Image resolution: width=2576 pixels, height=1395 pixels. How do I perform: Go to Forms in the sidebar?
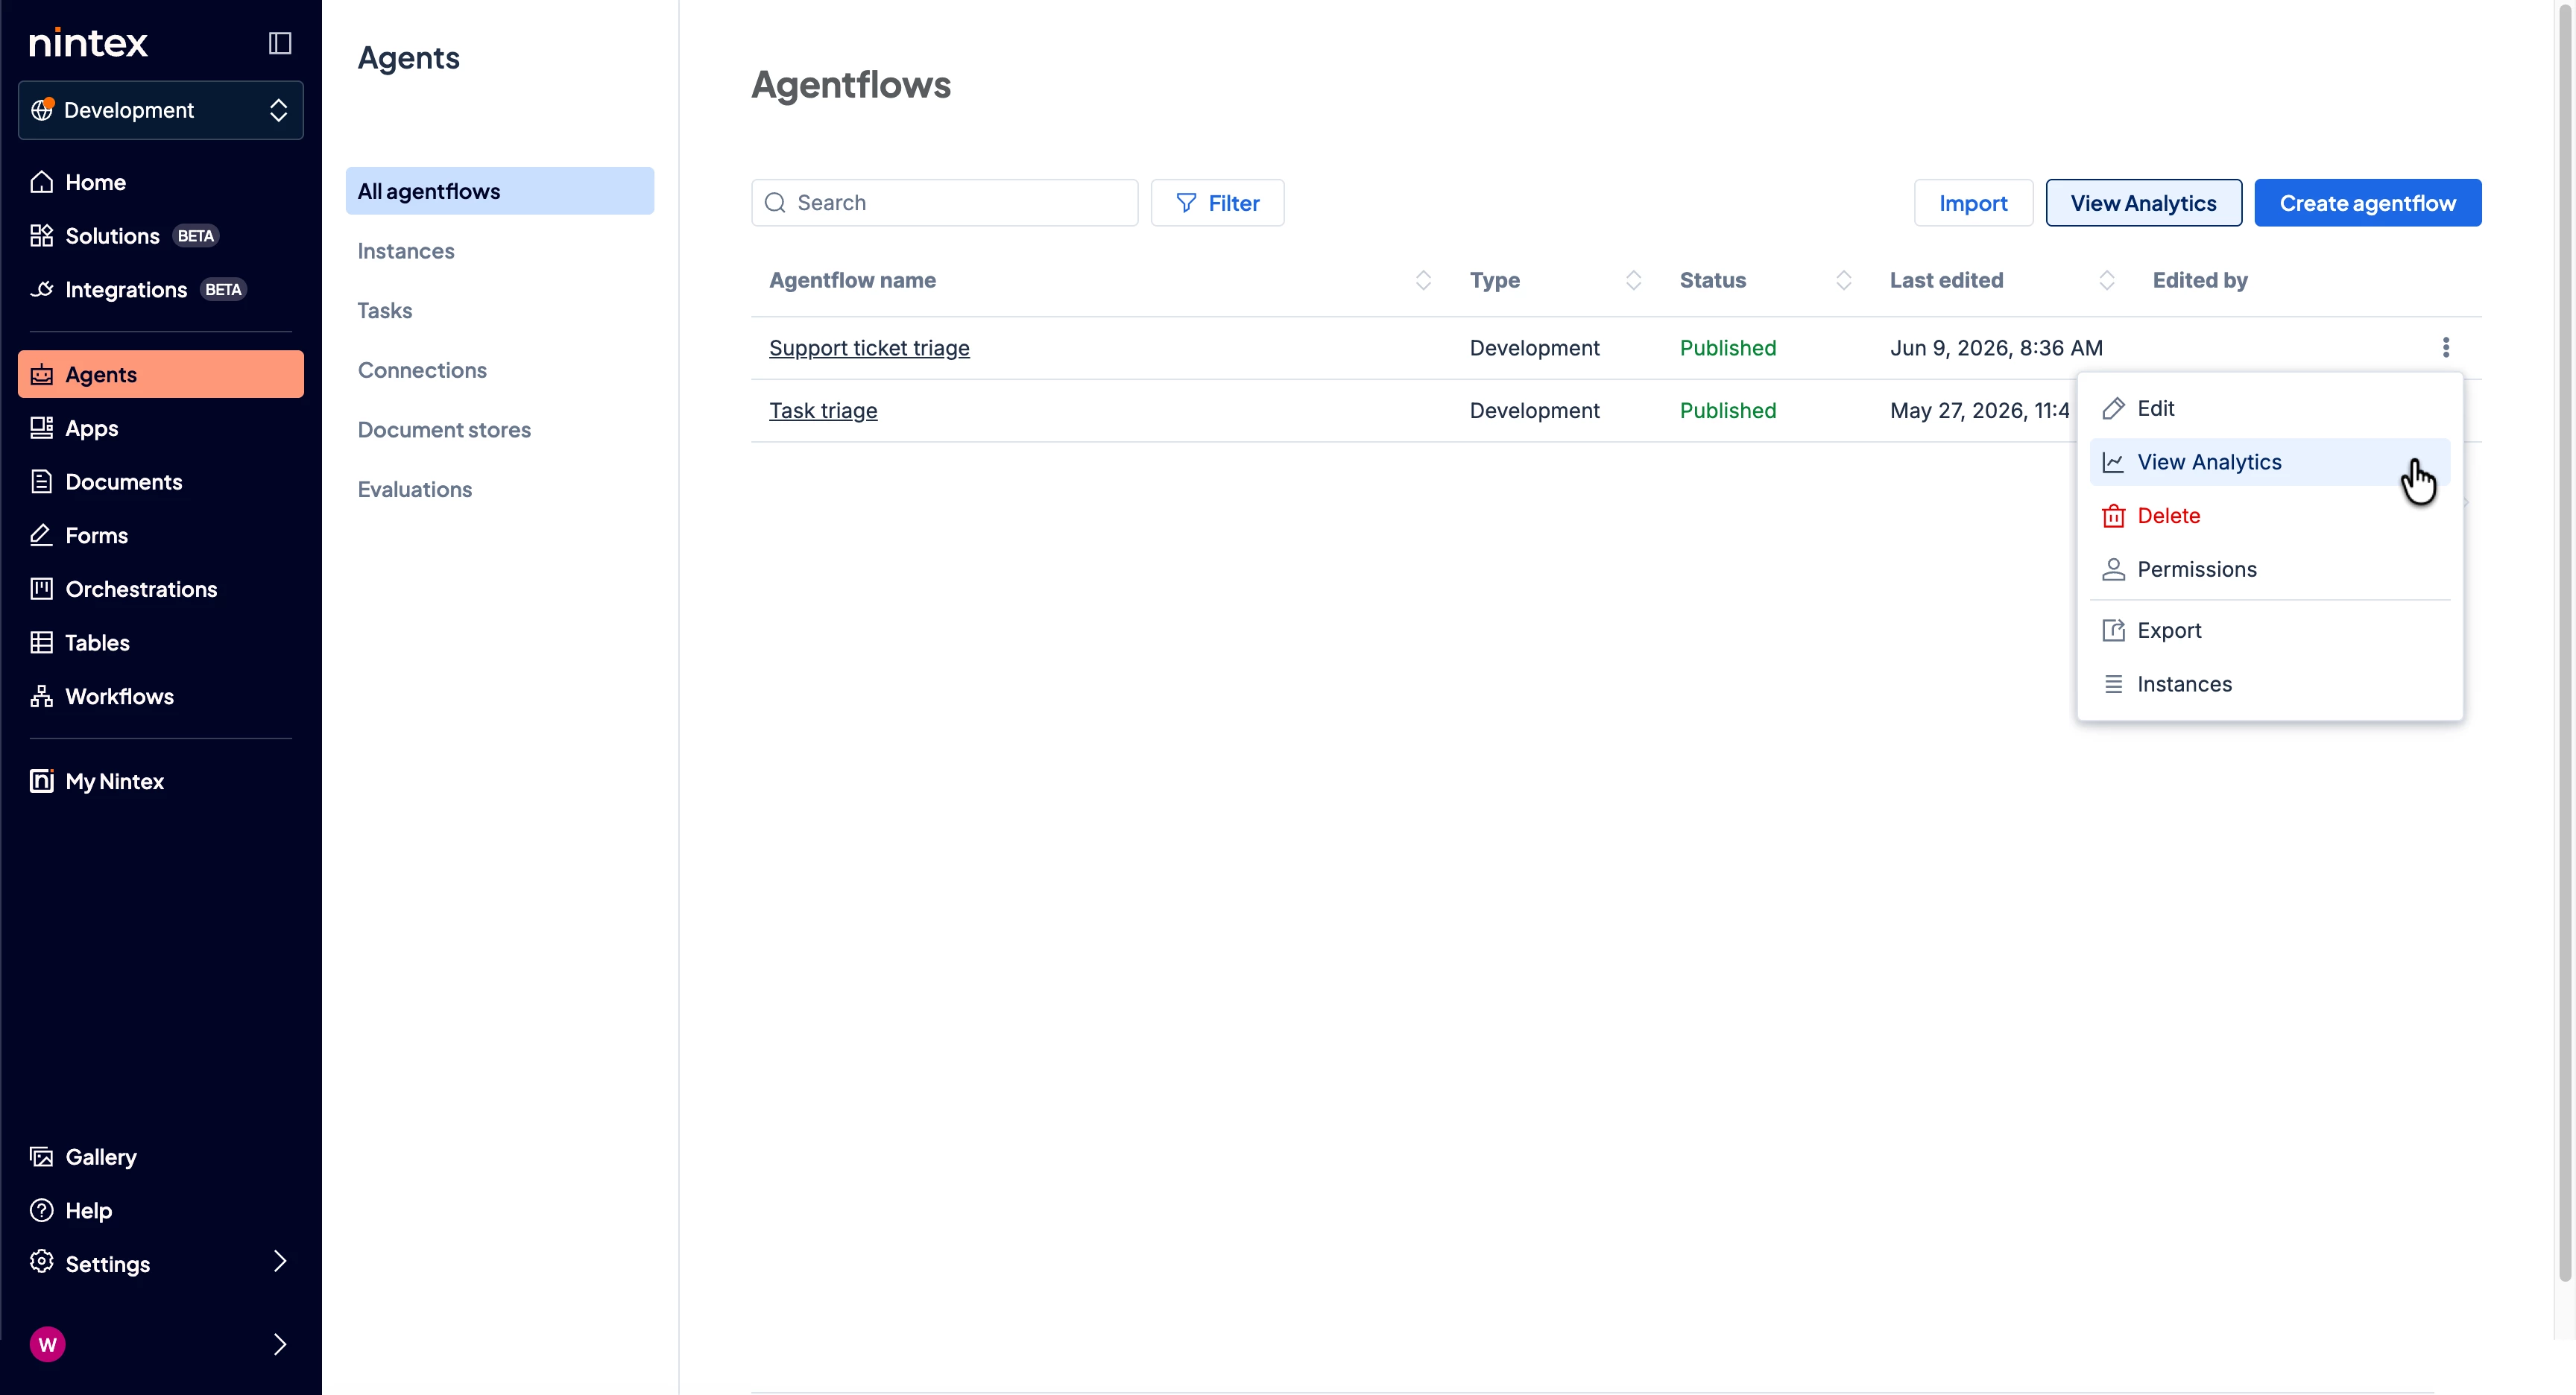[x=160, y=536]
